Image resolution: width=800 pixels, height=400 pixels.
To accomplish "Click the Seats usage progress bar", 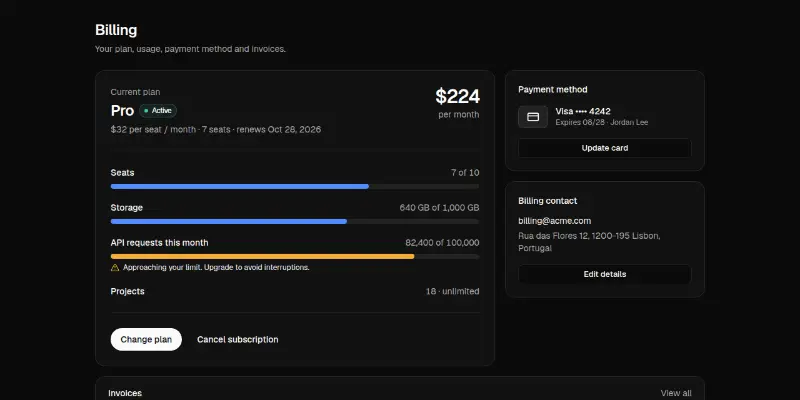I will [295, 187].
